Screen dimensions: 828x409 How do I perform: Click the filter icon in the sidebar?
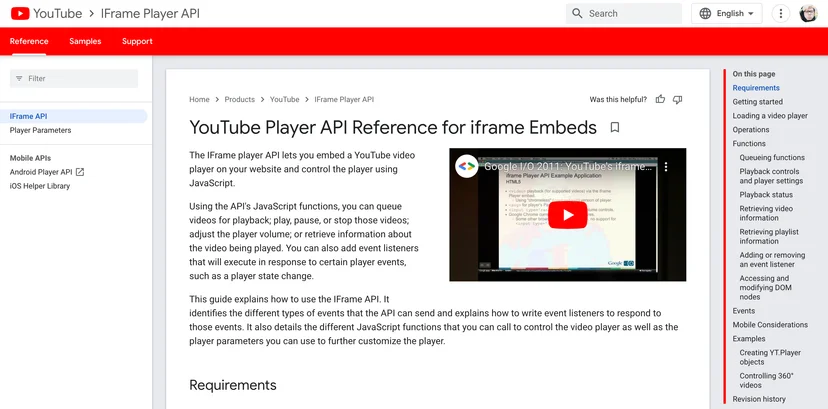[x=19, y=79]
